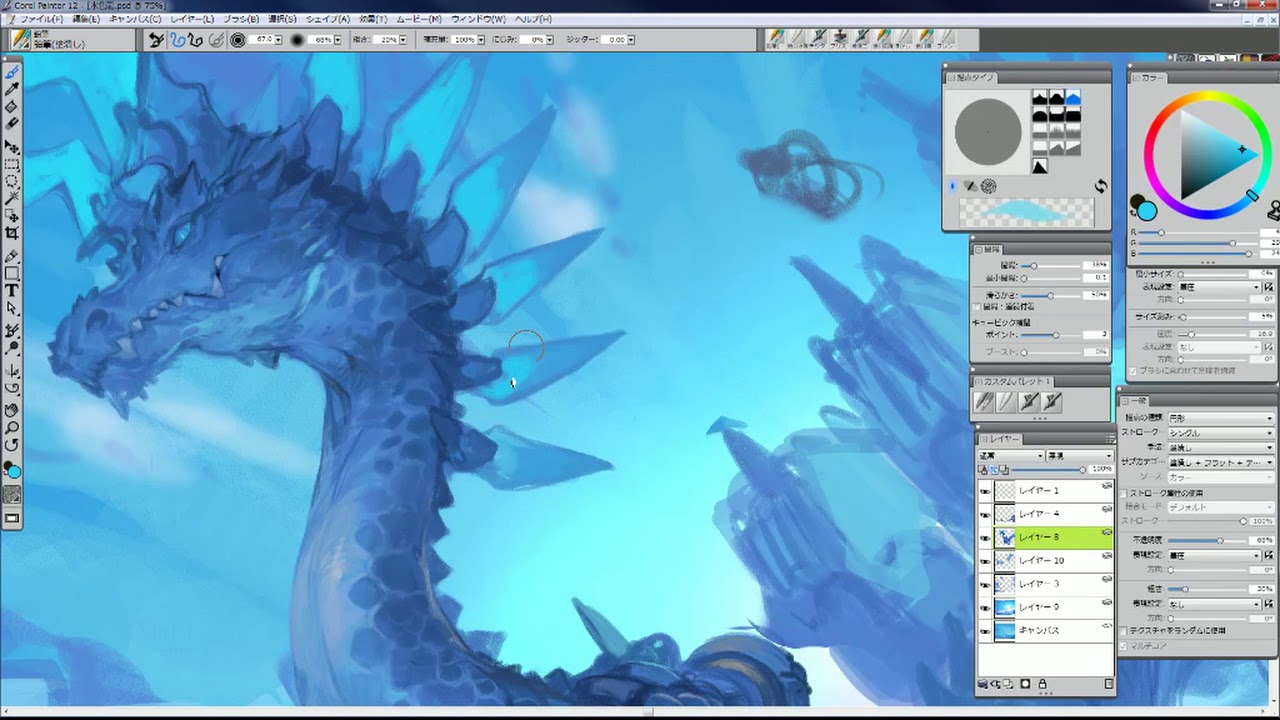1280x720 pixels.
Task: Toggle visibility of レイヤー 10
Action: point(985,561)
